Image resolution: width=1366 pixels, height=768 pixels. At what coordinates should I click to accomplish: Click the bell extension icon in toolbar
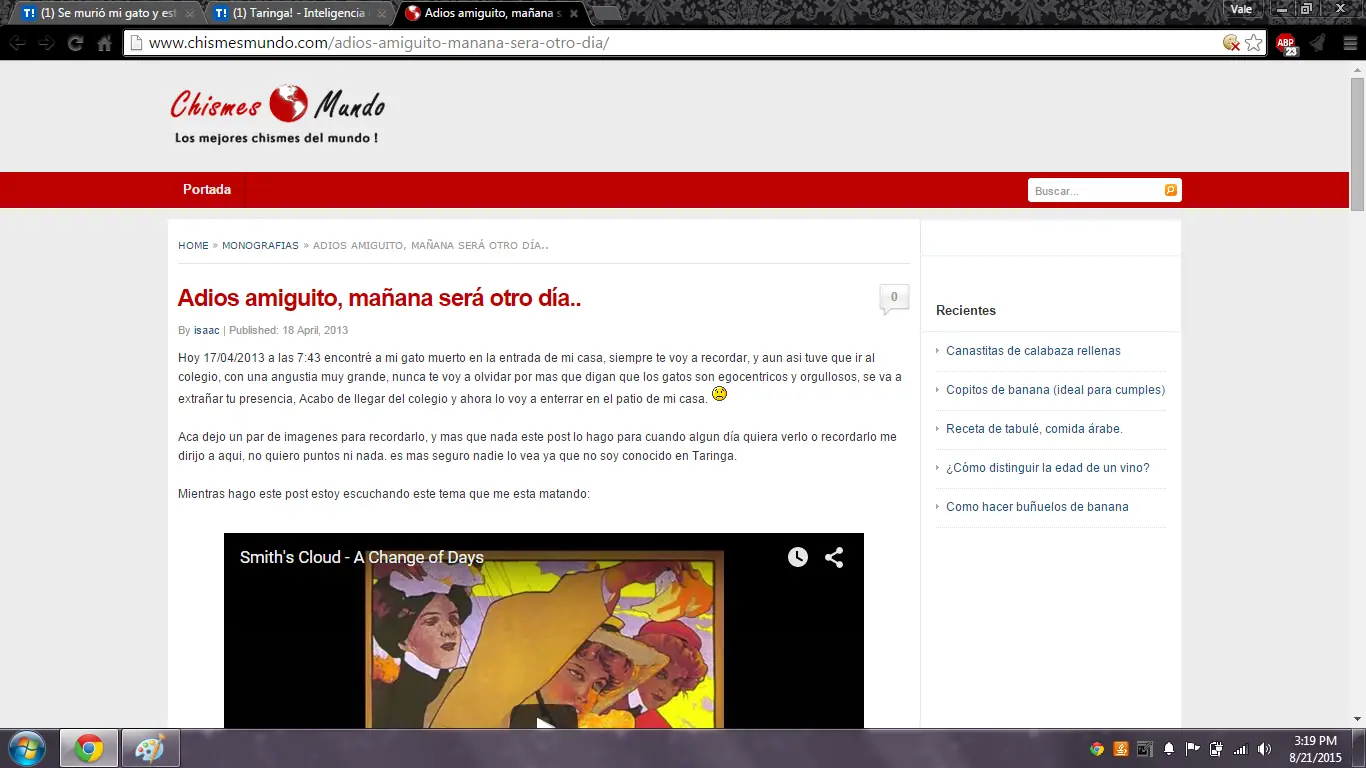tap(1317, 43)
